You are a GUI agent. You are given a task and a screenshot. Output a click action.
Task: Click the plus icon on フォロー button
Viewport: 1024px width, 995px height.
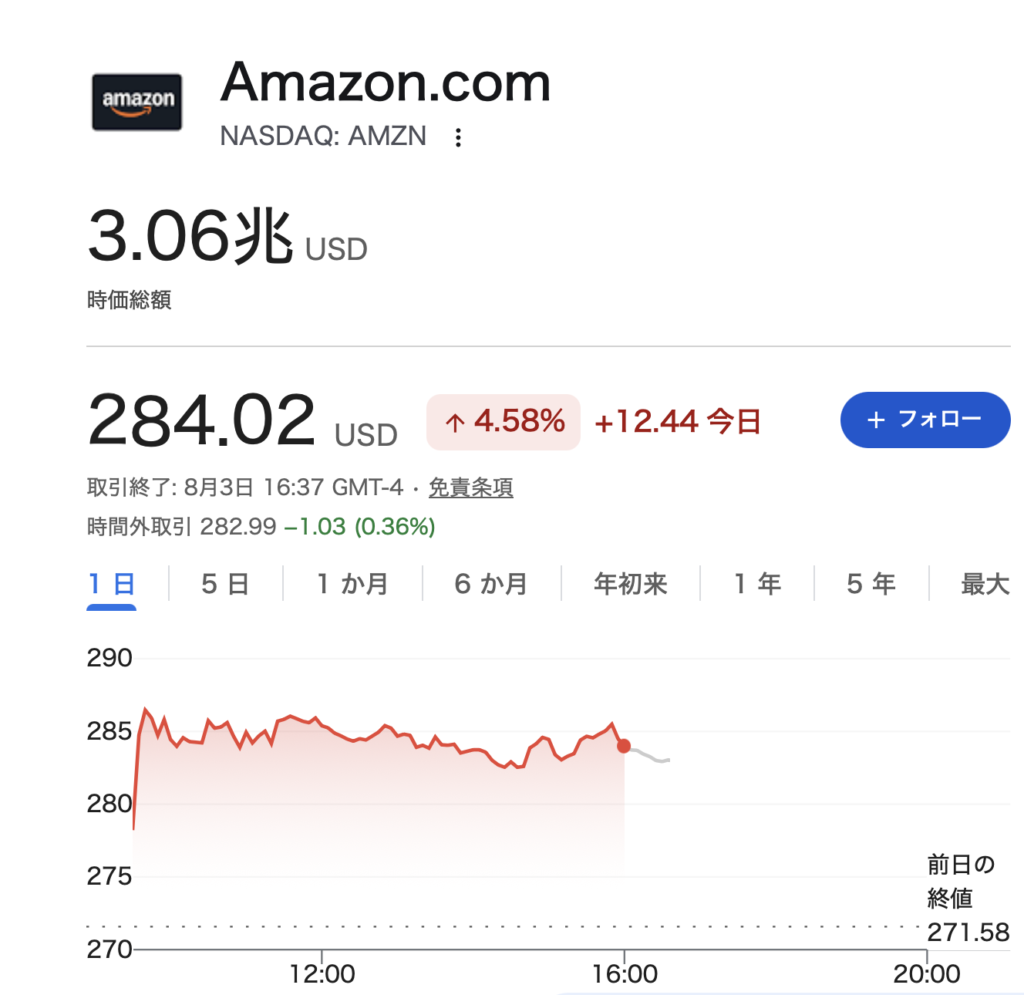pos(876,420)
